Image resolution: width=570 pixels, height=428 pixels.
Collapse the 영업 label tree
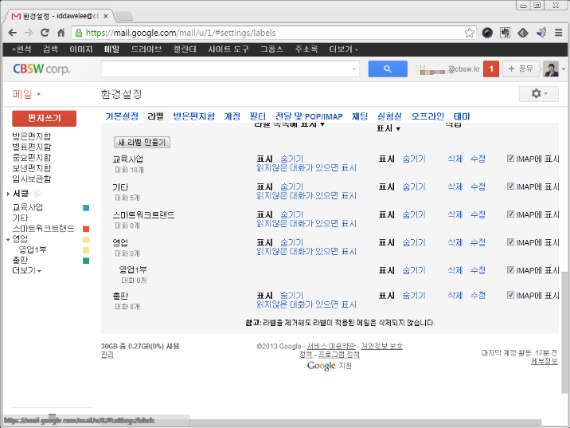[x=8, y=239]
